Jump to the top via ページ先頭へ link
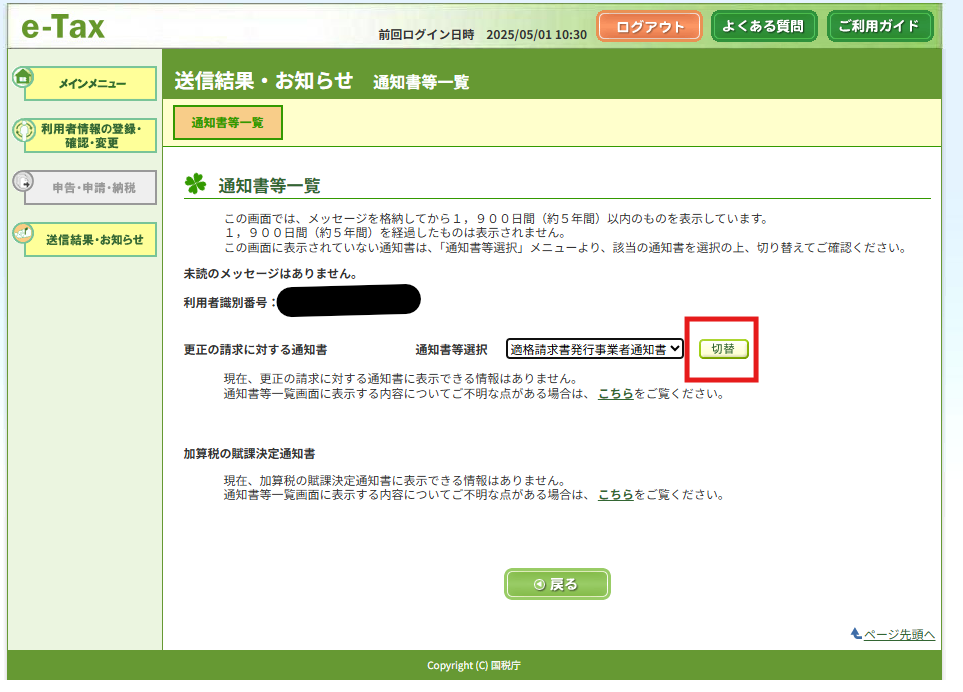 pyautogui.click(x=899, y=634)
